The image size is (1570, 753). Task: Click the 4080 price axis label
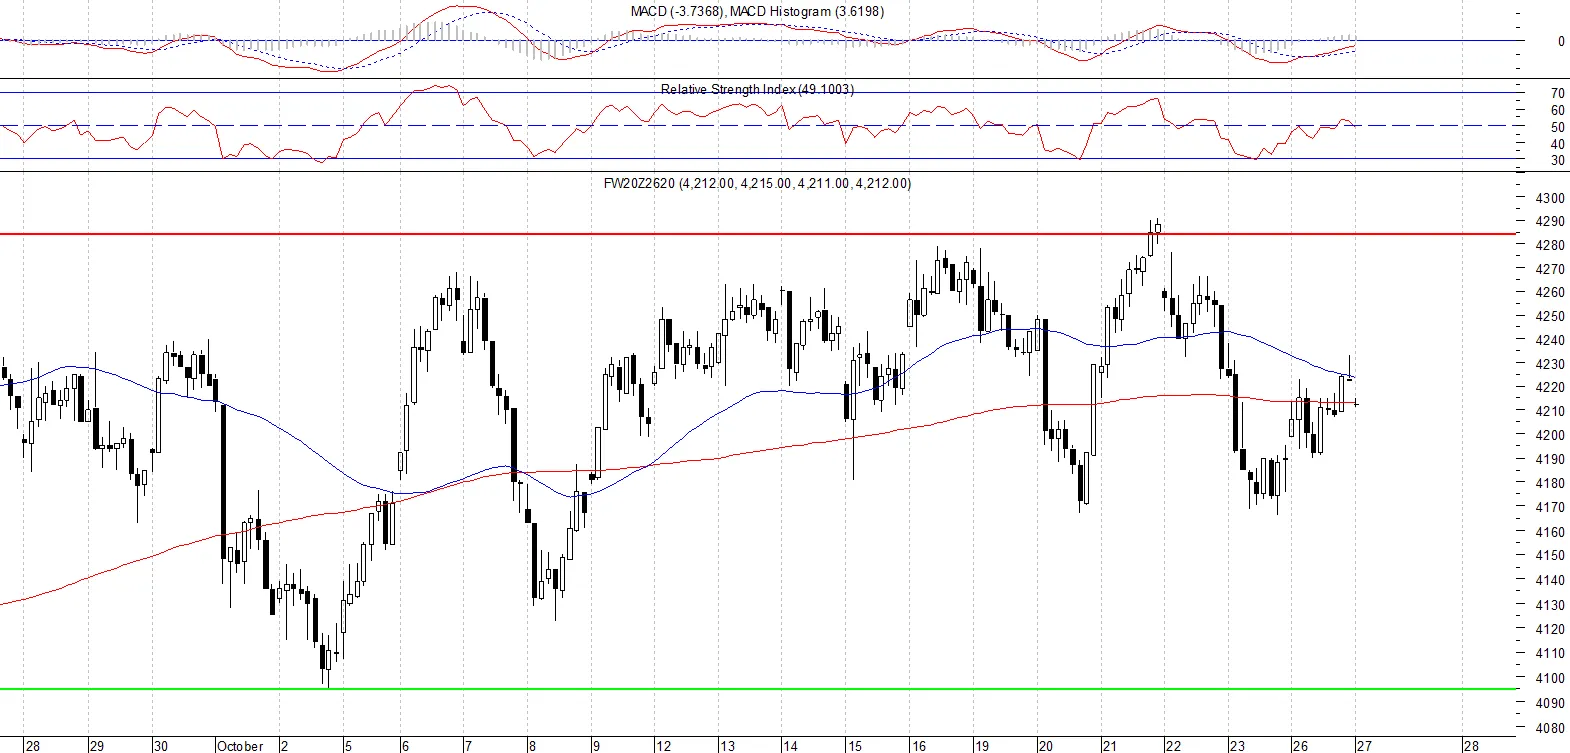click(1551, 729)
